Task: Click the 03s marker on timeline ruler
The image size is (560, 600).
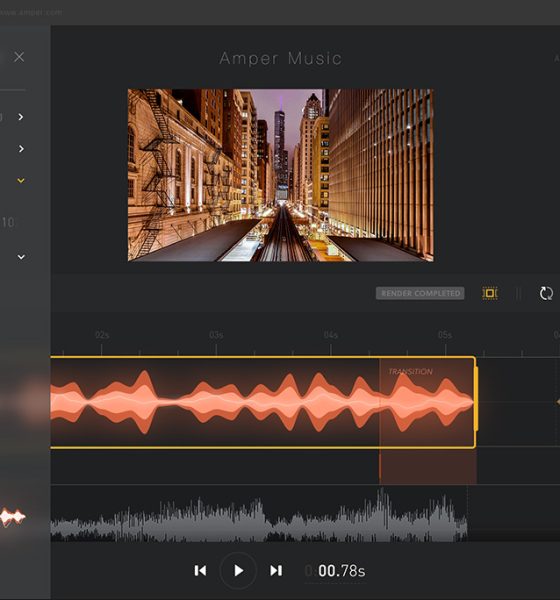Action: click(216, 335)
